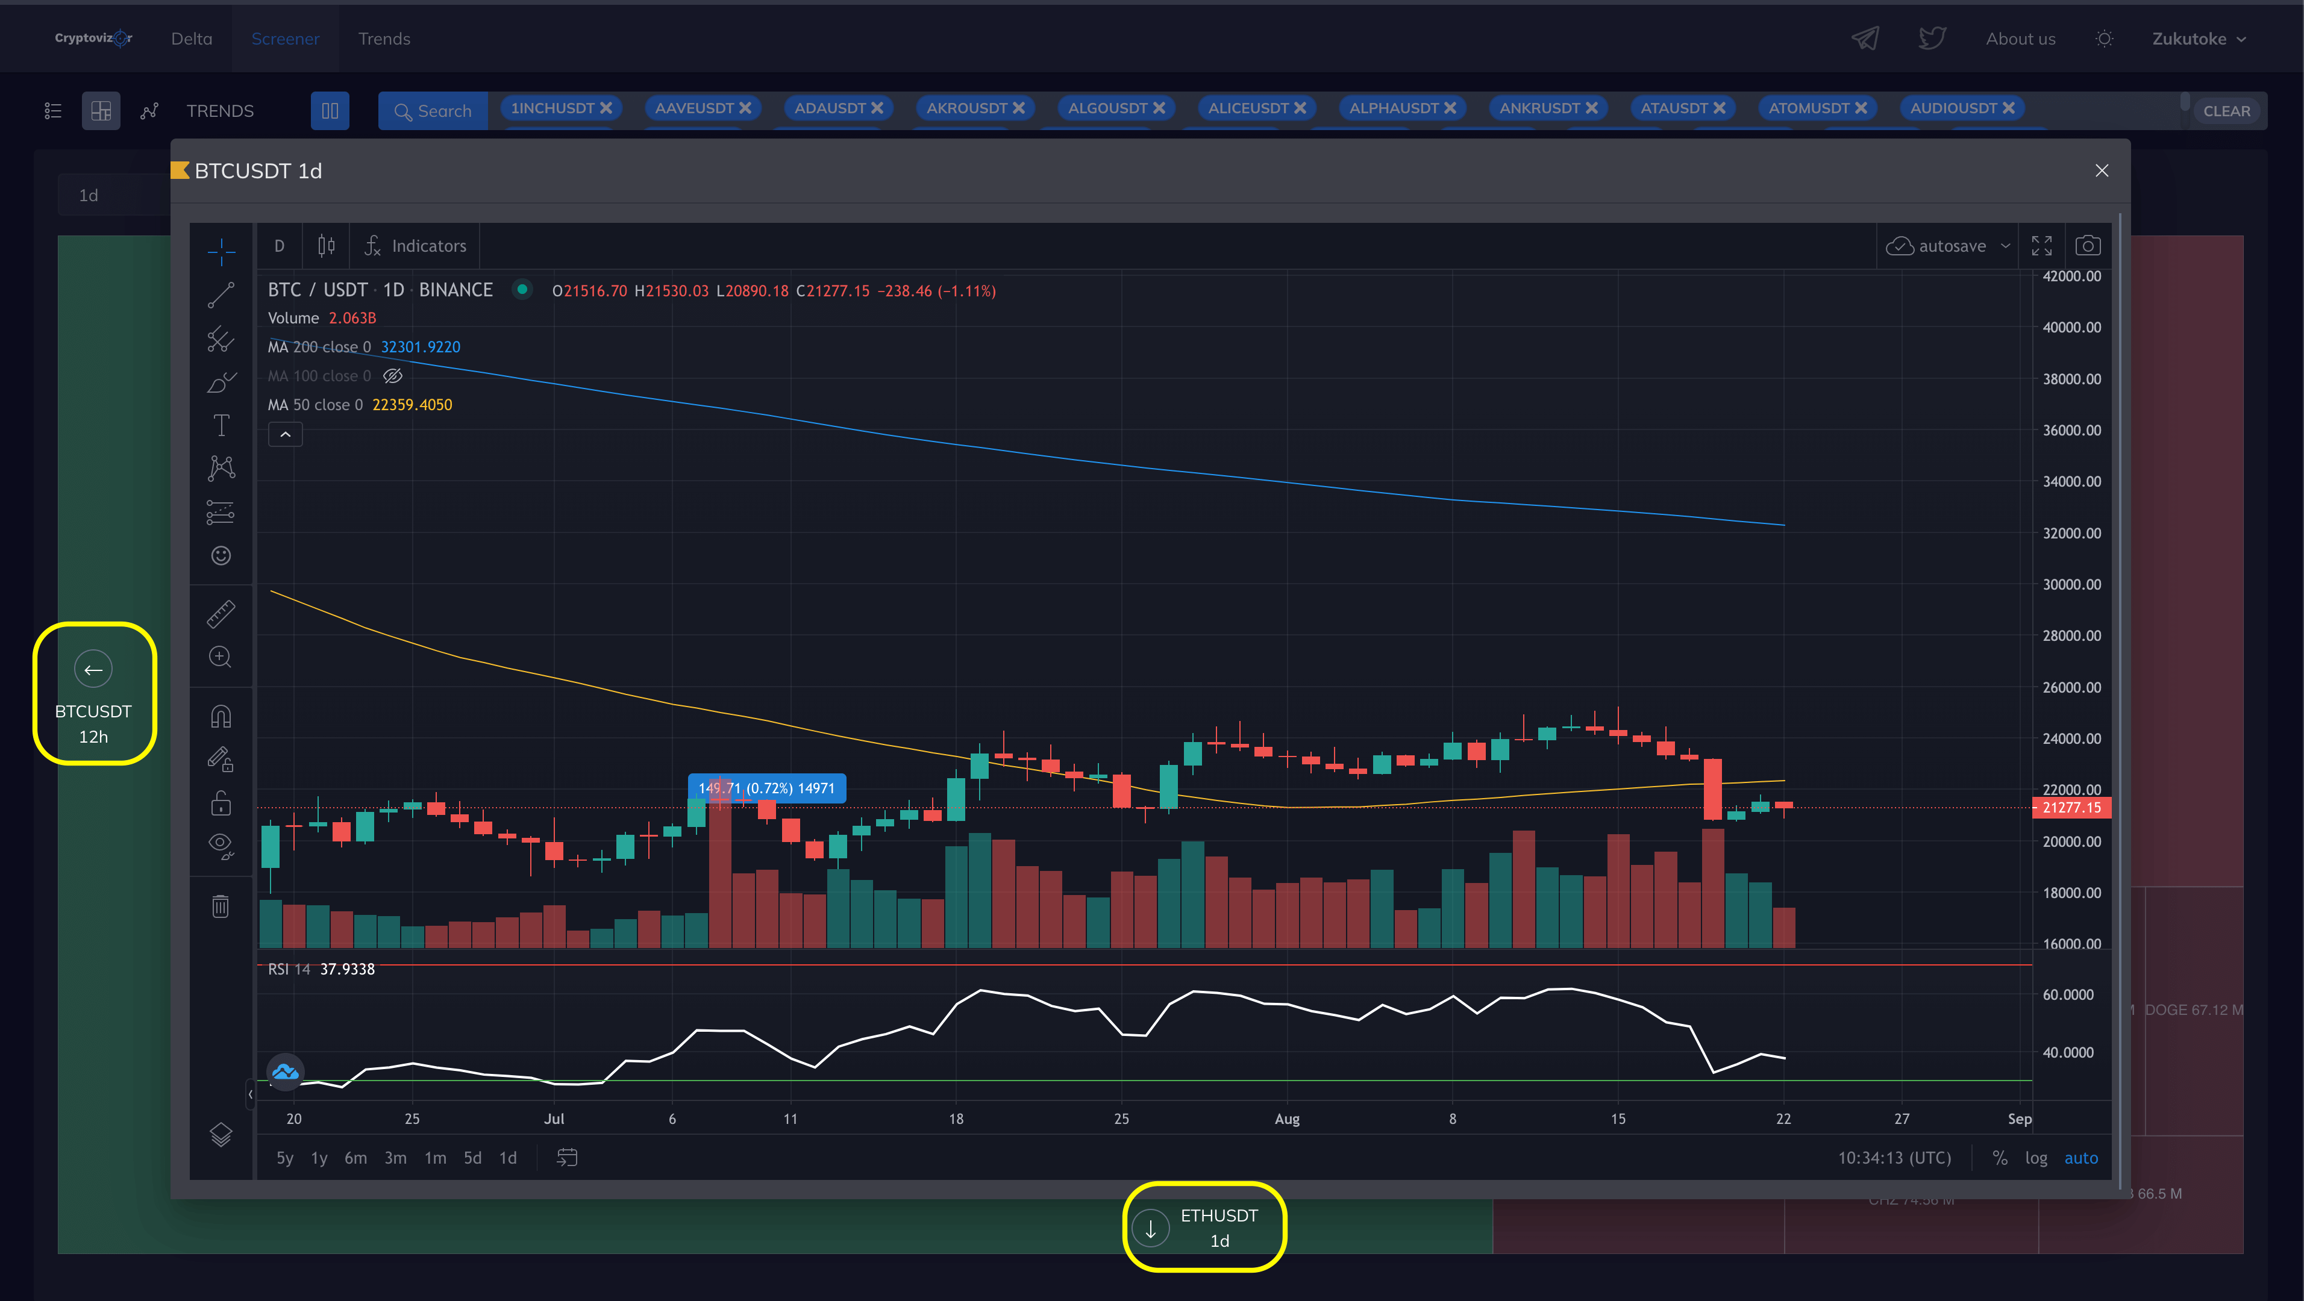Select the trend line drawing tool
2304x1301 pixels.
tap(221, 295)
